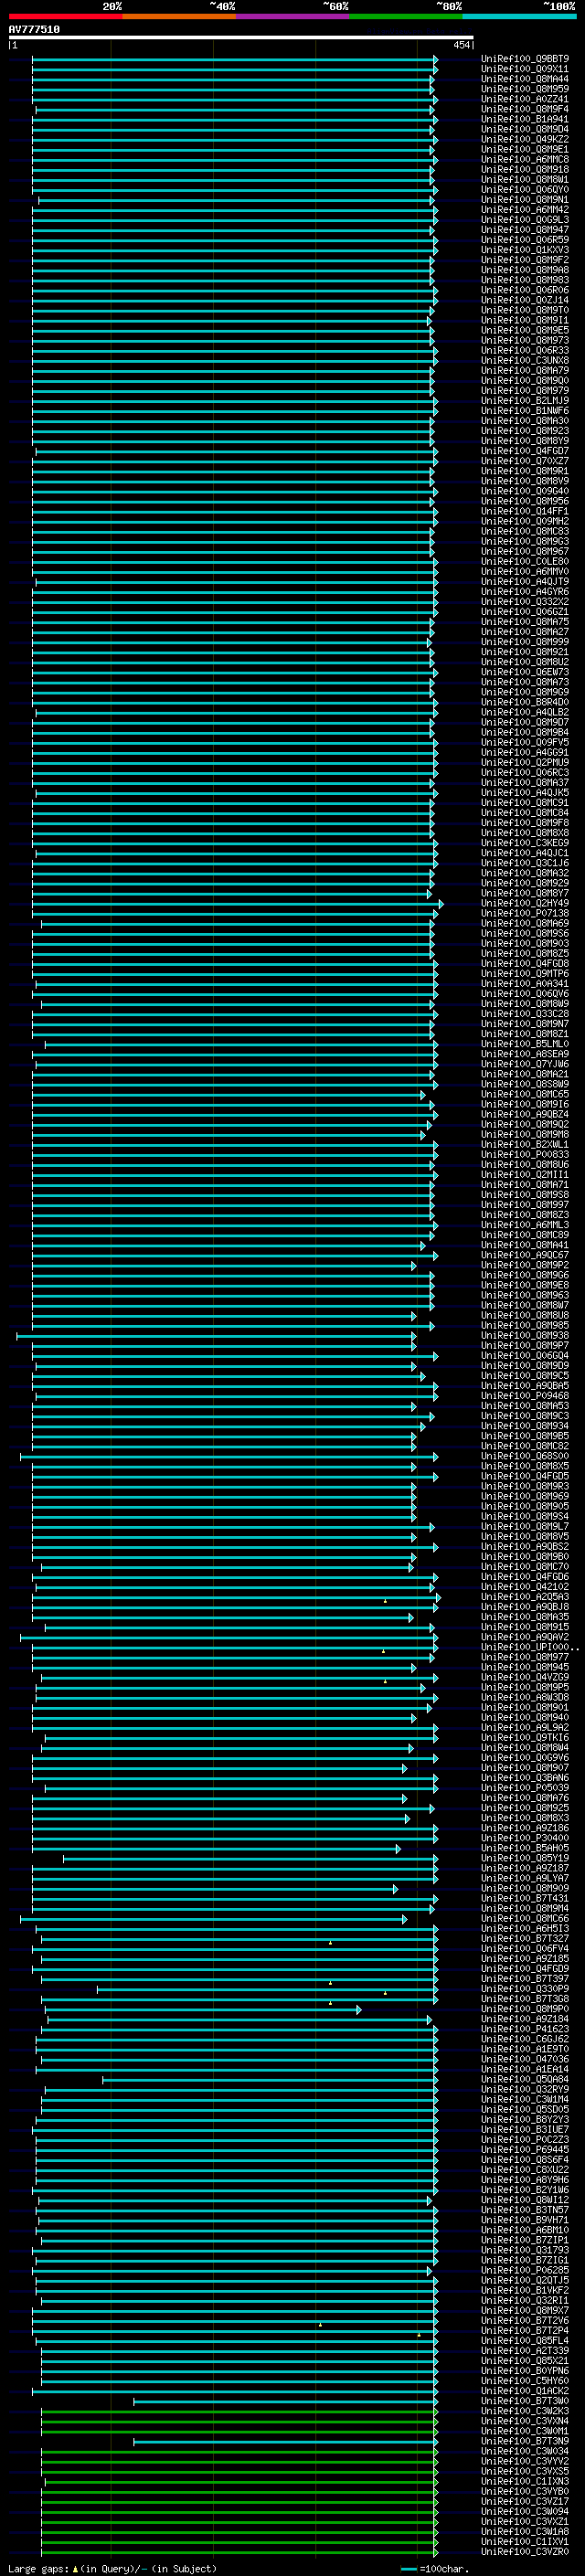Click the =100char. scale legend
The image size is (585, 2576).
click(x=434, y=2569)
